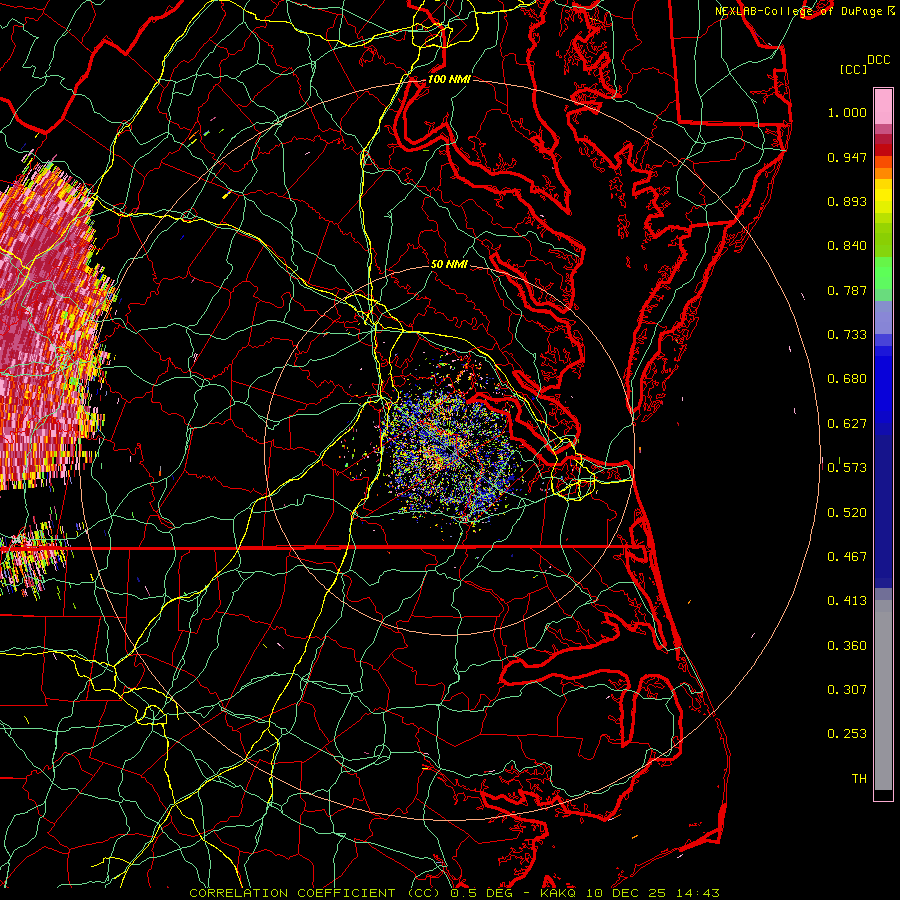Select the 0.733 scale value
This screenshot has height=900, width=900.
(x=847, y=335)
